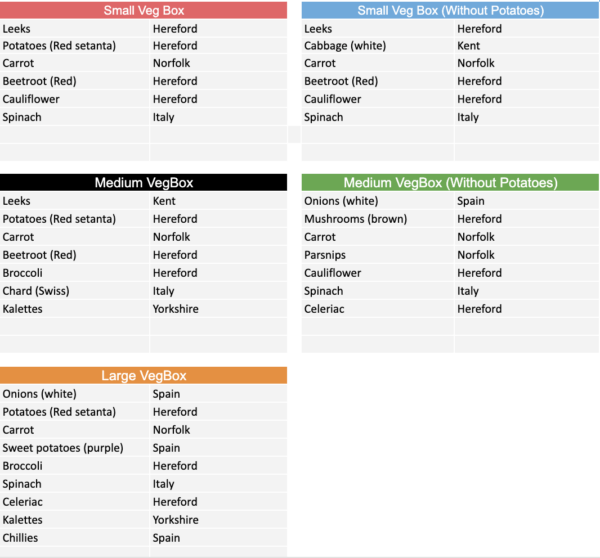Click Yorkshire origin in the Large VegBox table

pos(176,520)
